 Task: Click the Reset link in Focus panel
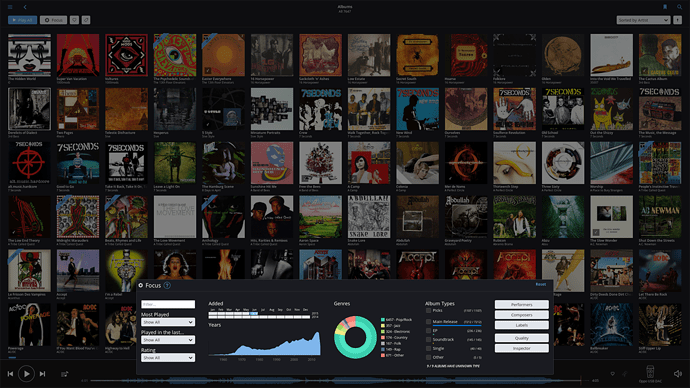point(540,285)
